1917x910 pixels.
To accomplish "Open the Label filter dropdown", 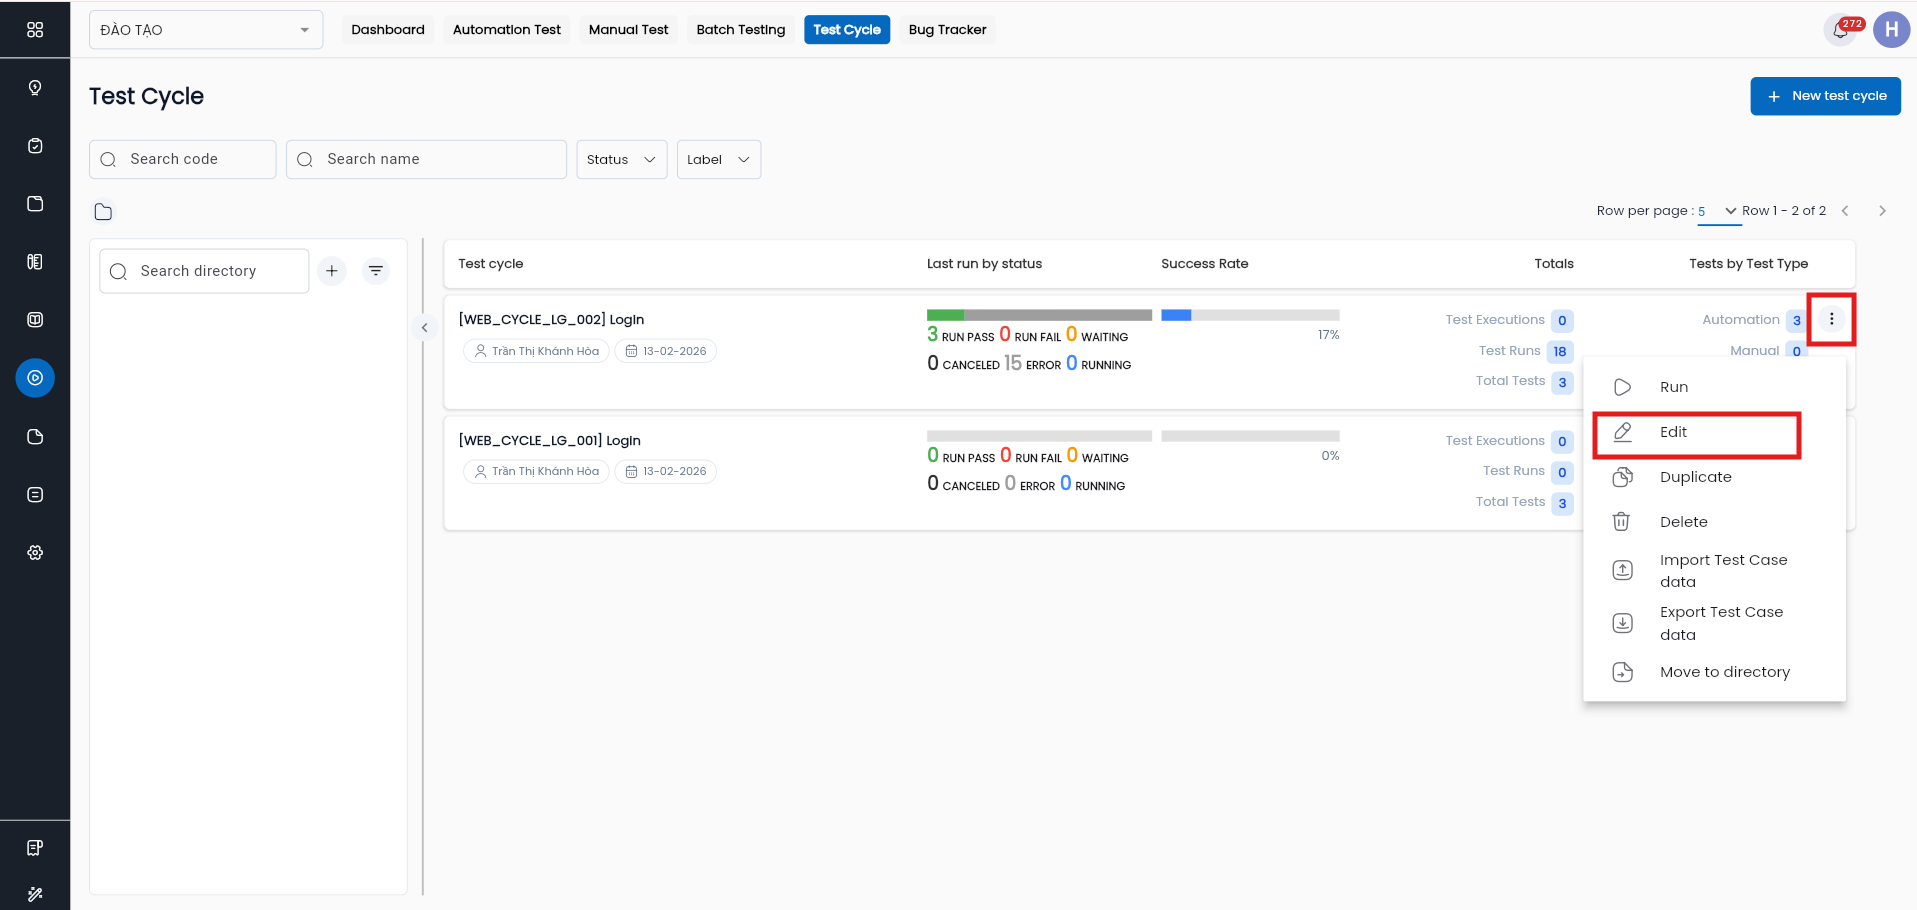I will pos(718,160).
